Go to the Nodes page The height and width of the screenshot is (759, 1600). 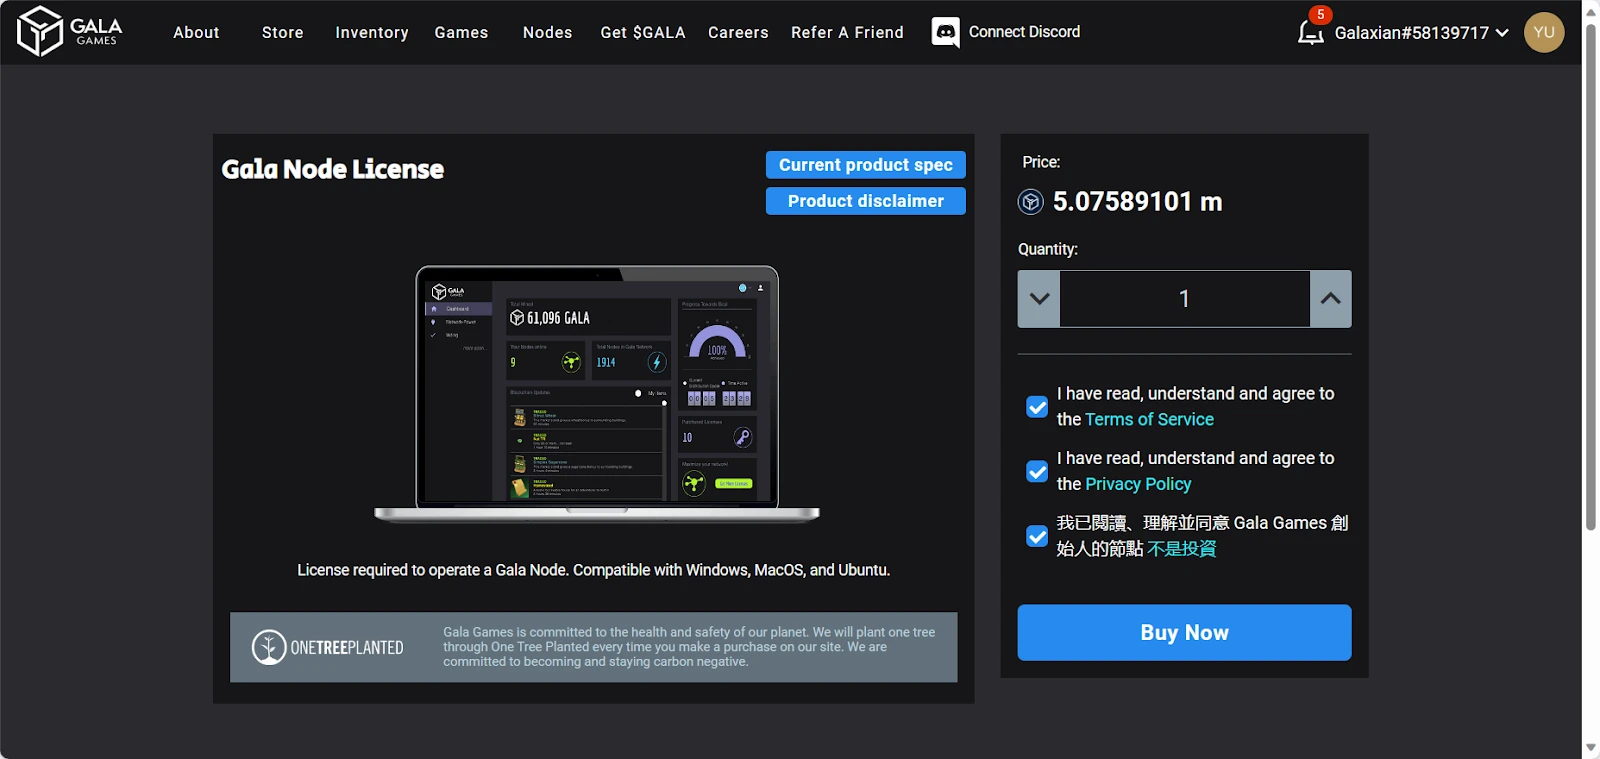pos(547,33)
